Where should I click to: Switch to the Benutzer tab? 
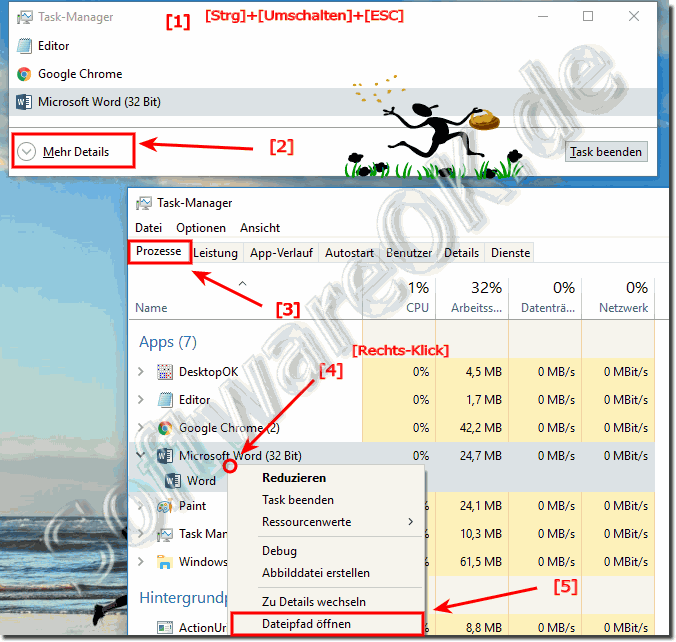[x=409, y=253]
